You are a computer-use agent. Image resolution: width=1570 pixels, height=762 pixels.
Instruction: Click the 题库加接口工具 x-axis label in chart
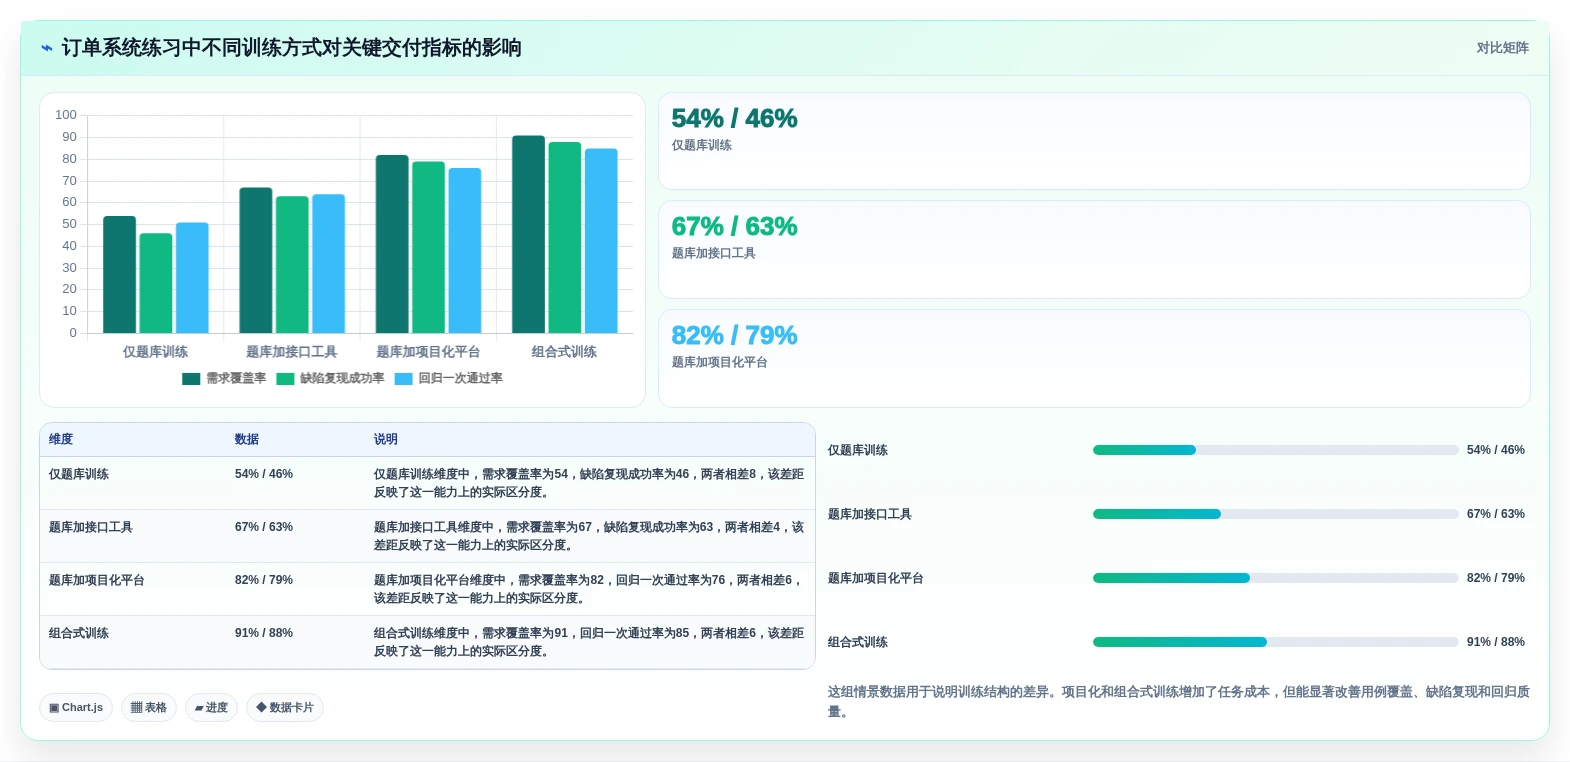click(292, 352)
